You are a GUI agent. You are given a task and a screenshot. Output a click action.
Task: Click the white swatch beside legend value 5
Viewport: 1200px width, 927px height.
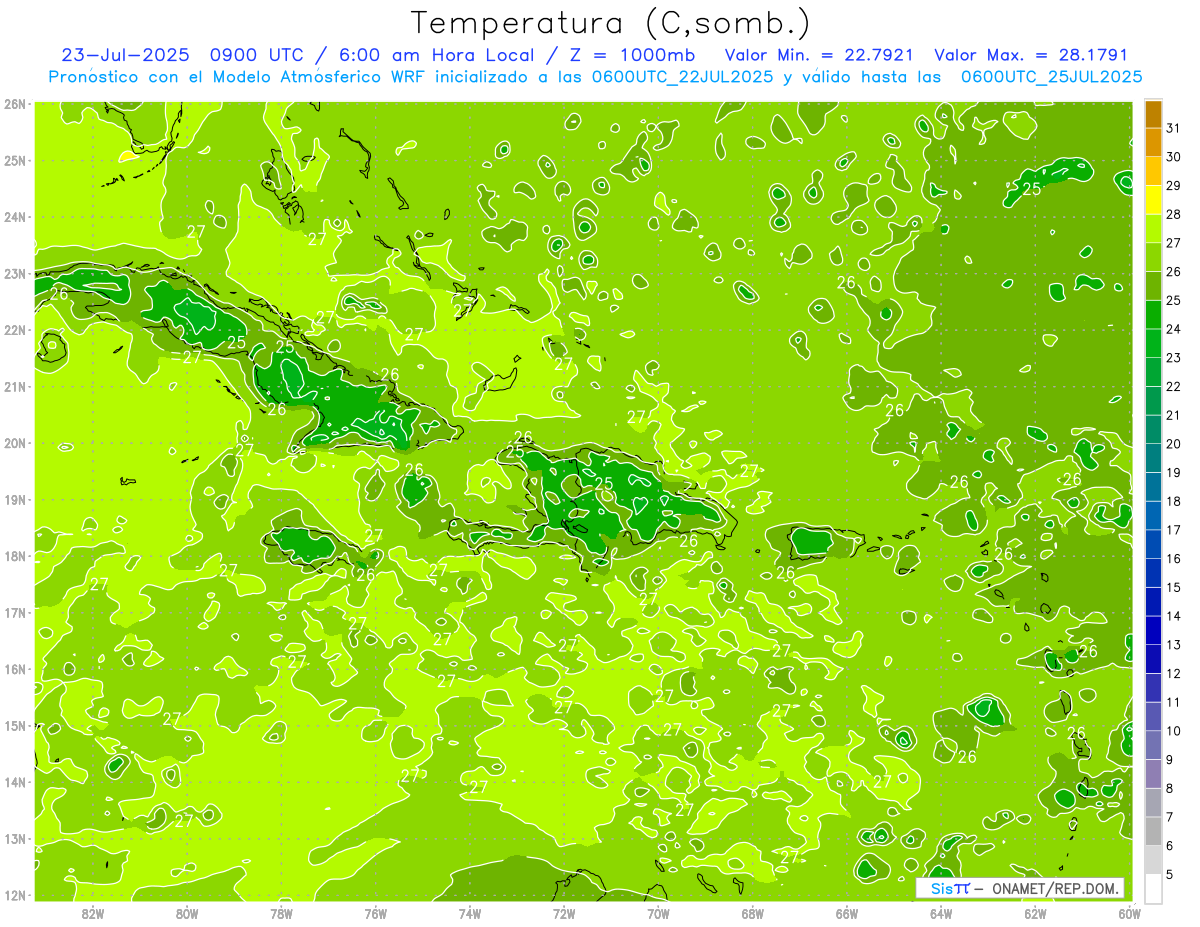[1153, 888]
